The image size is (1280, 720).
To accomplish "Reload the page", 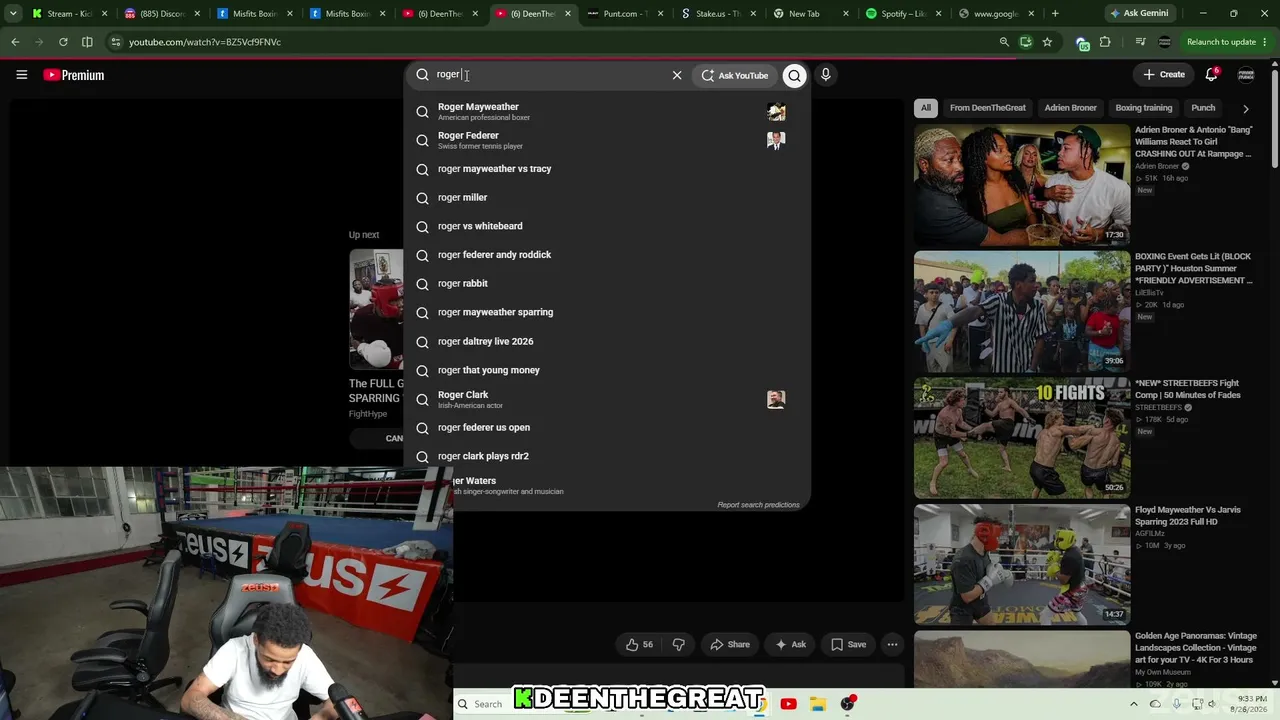I will pyautogui.click(x=63, y=42).
